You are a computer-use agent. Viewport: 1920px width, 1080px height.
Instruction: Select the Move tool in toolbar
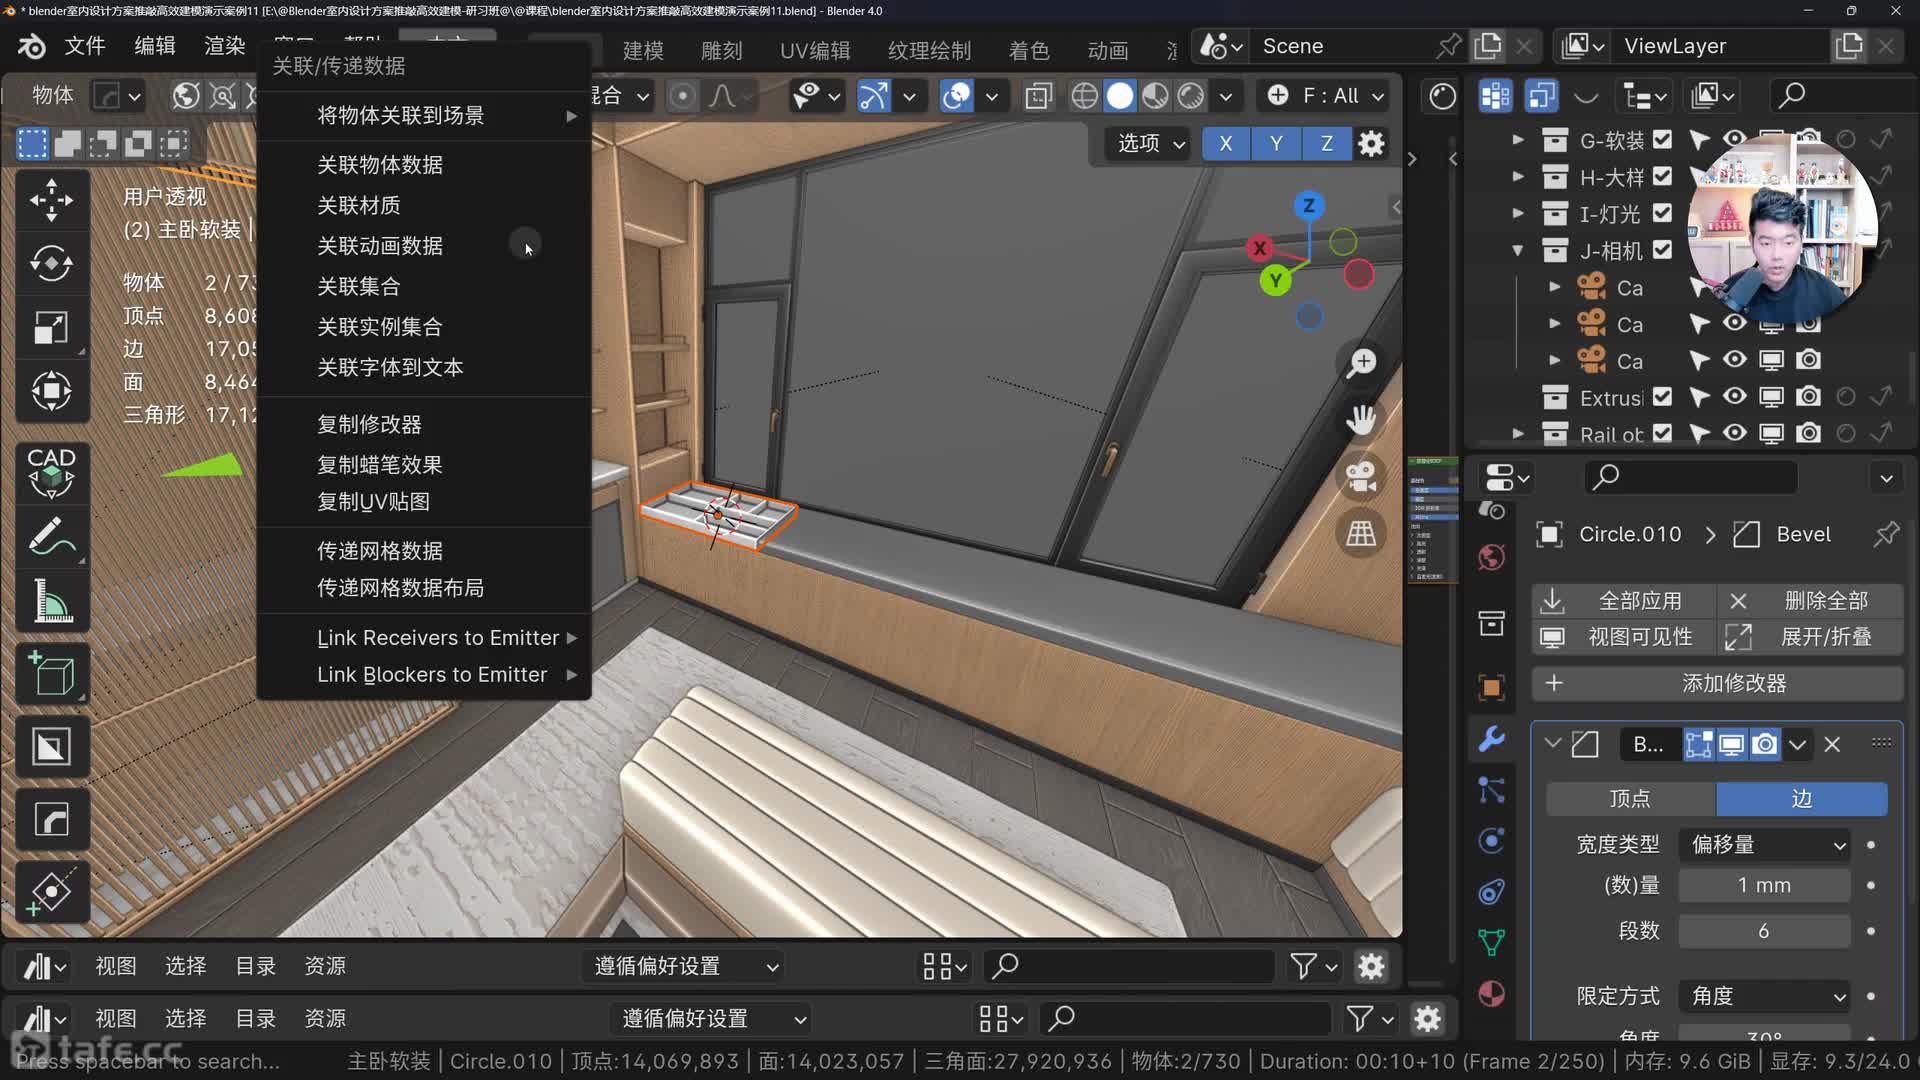tap(51, 200)
